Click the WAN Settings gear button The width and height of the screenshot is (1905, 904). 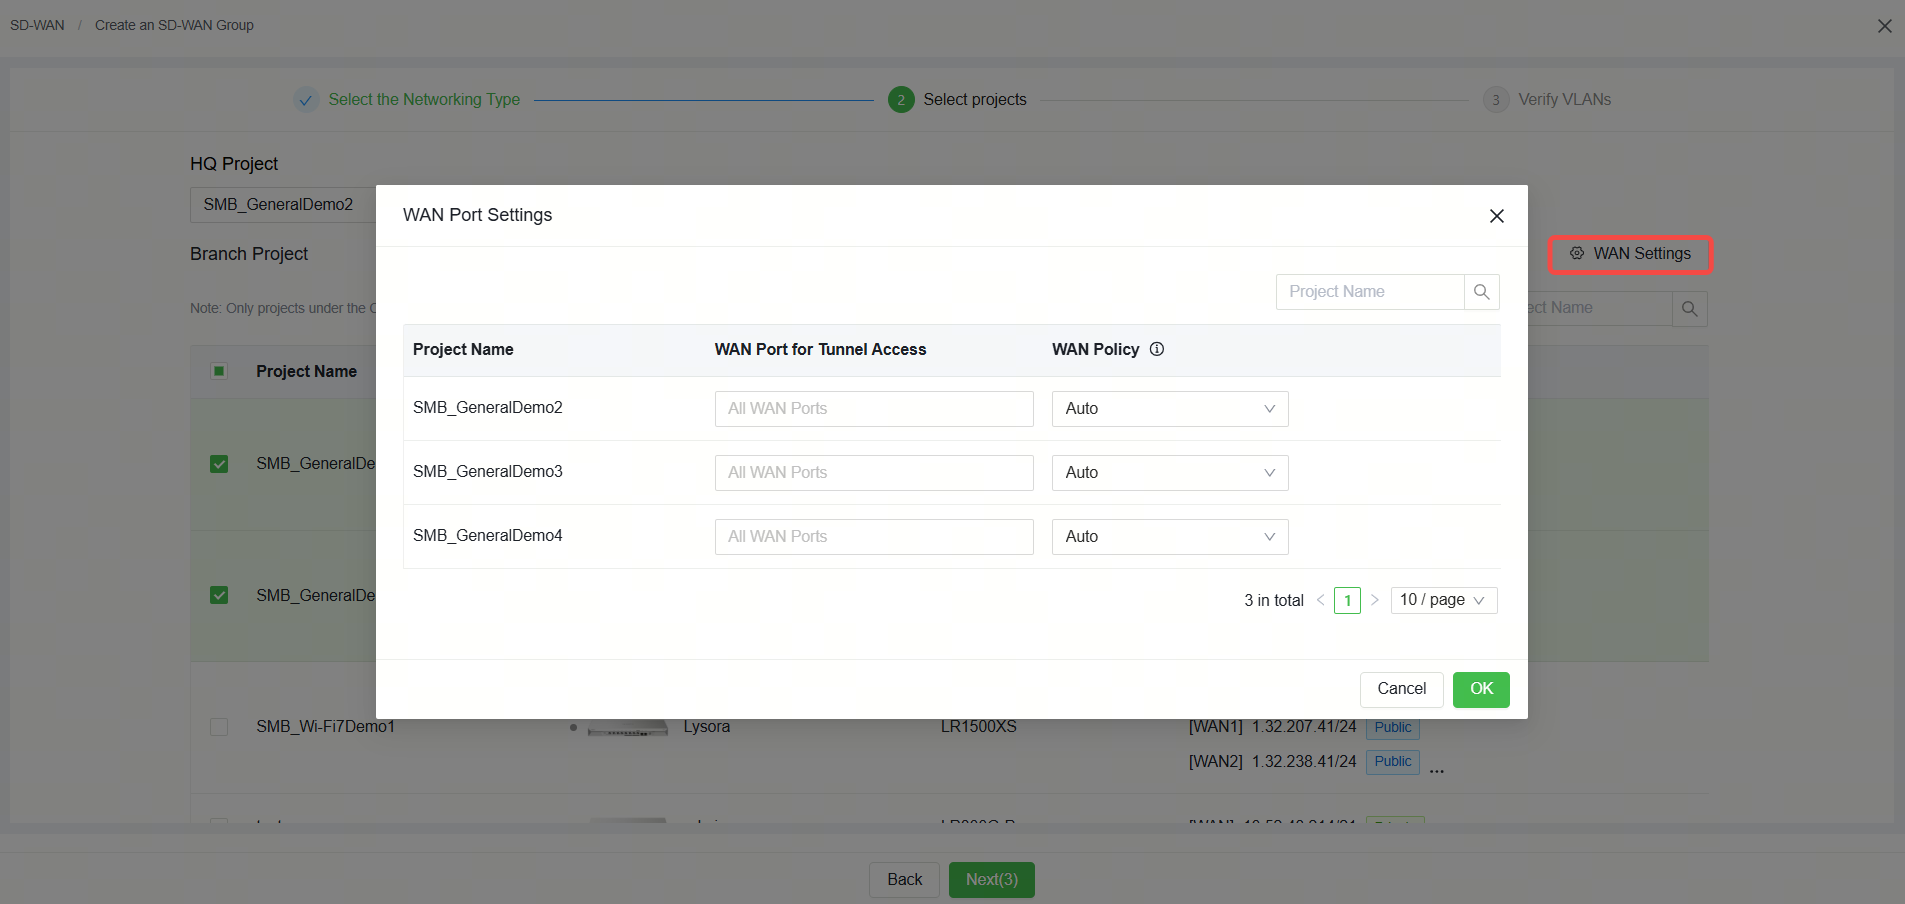(1630, 254)
